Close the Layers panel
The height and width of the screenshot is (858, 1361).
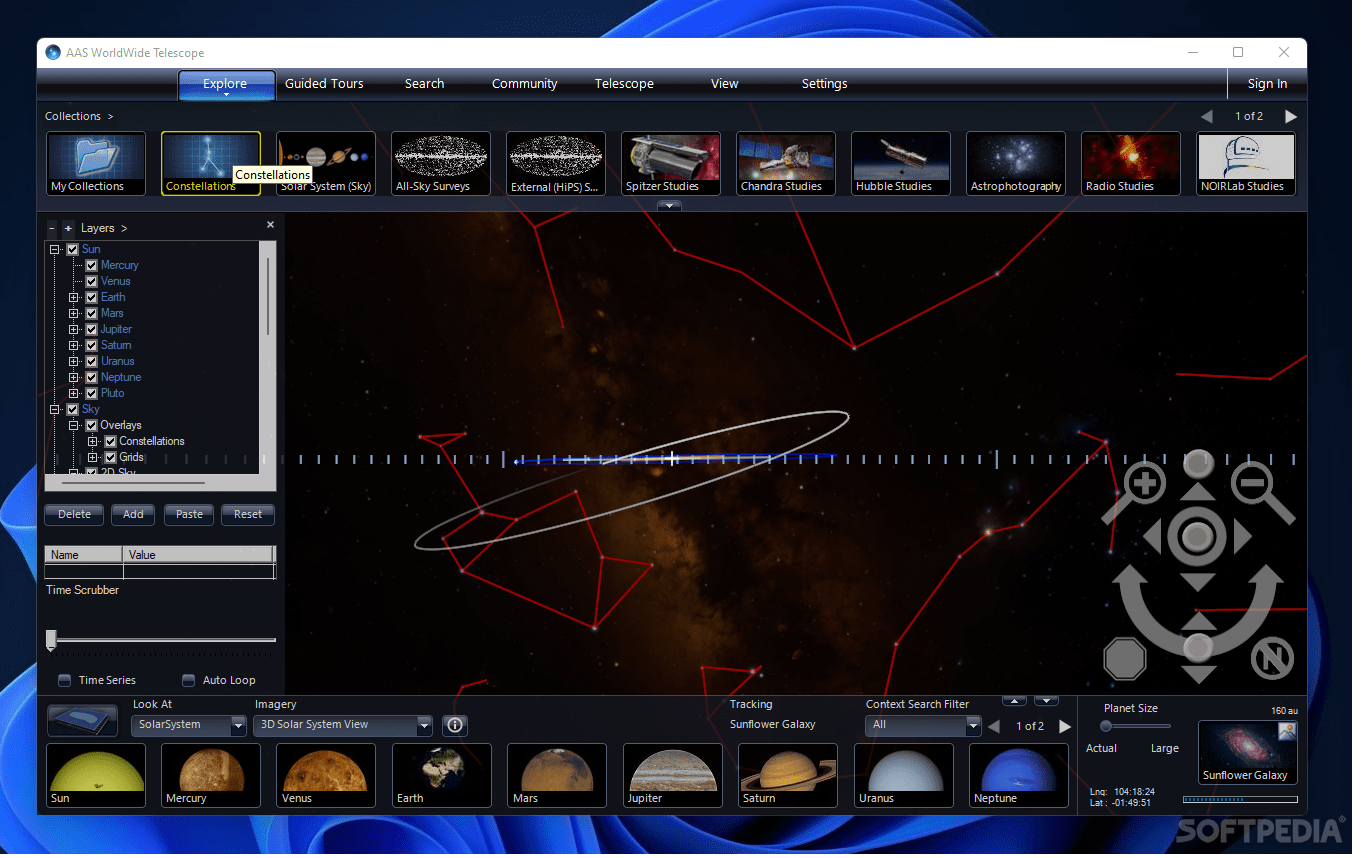270,226
